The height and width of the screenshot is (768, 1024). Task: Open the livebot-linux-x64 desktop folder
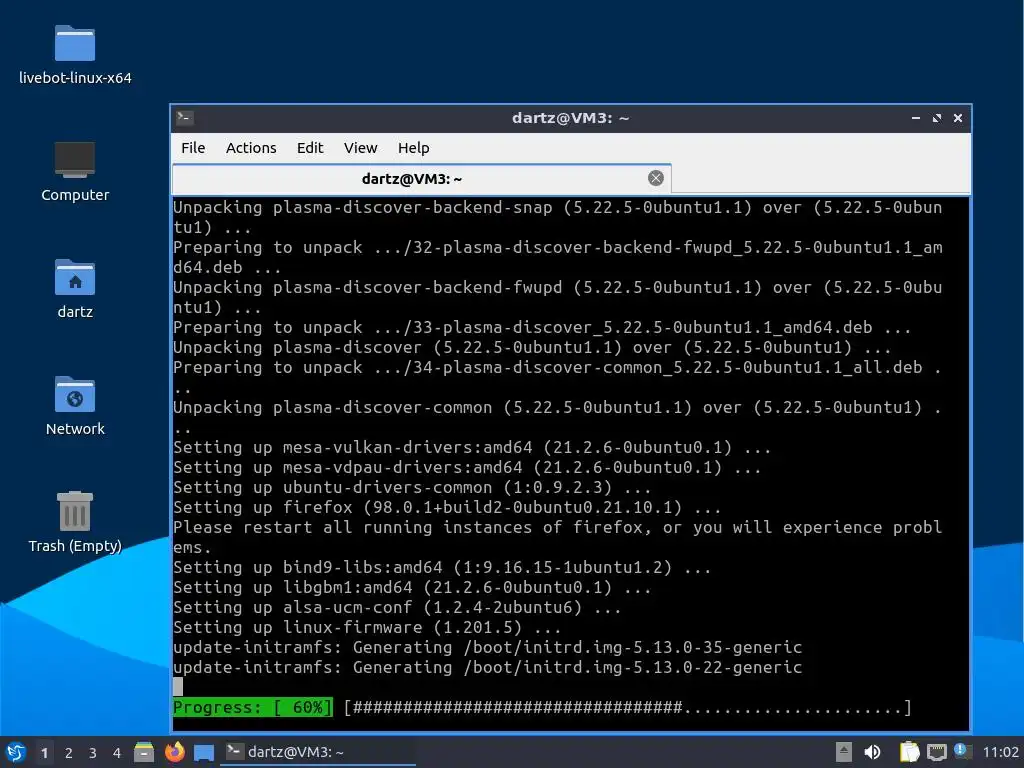click(x=74, y=55)
